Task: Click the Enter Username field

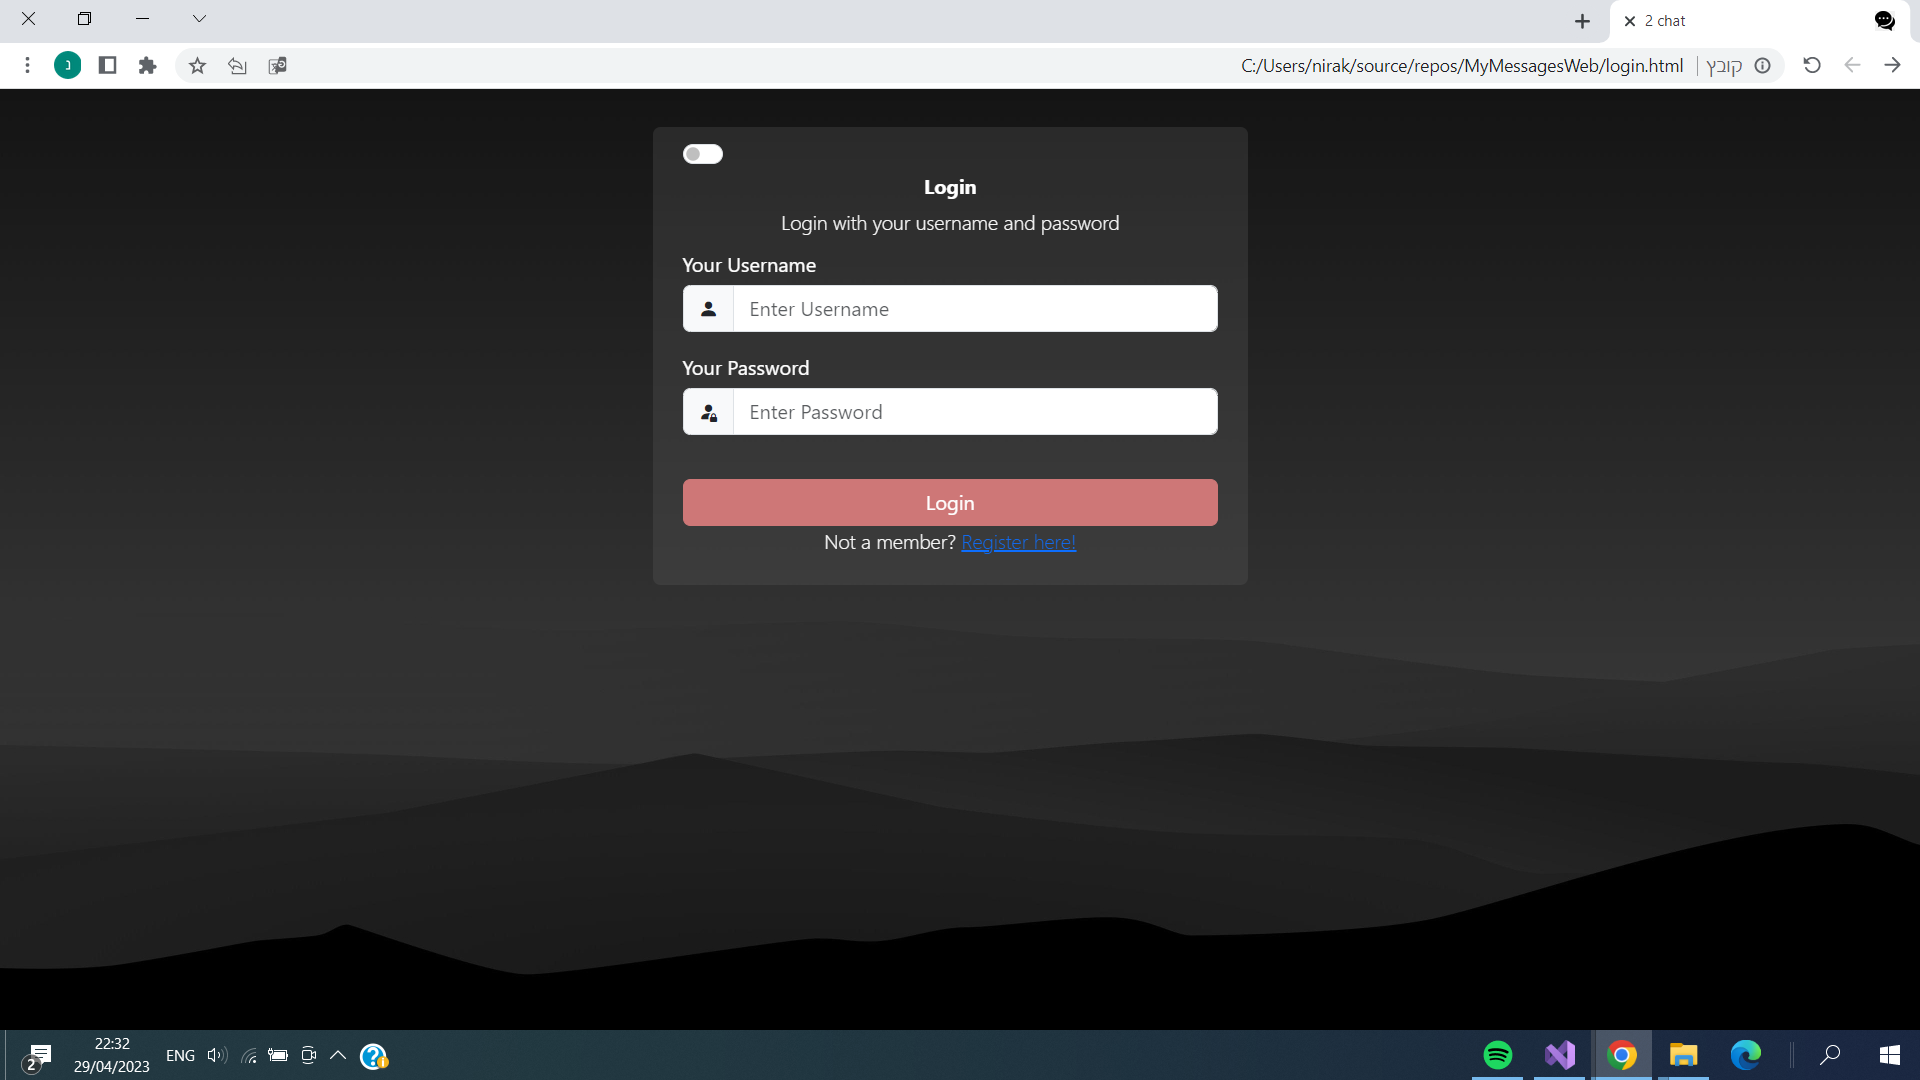Action: tap(974, 309)
